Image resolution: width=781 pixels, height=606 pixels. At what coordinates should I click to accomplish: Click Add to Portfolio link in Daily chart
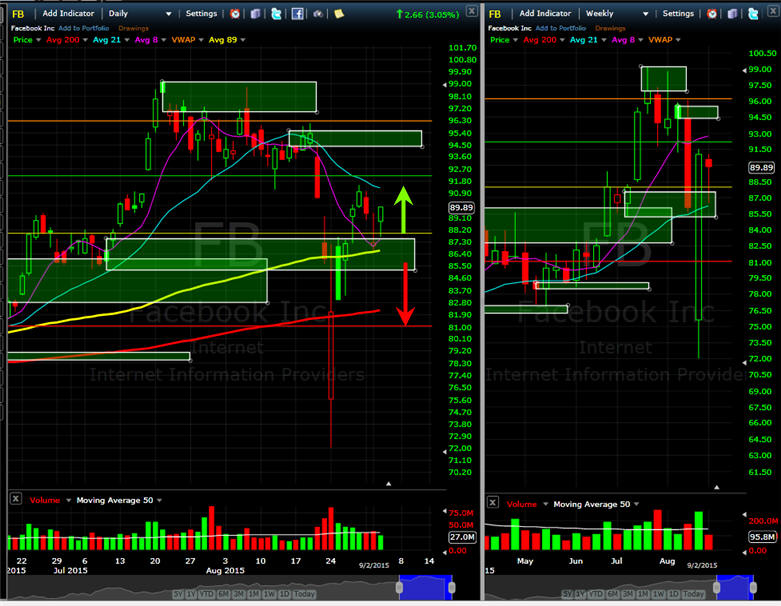(84, 28)
